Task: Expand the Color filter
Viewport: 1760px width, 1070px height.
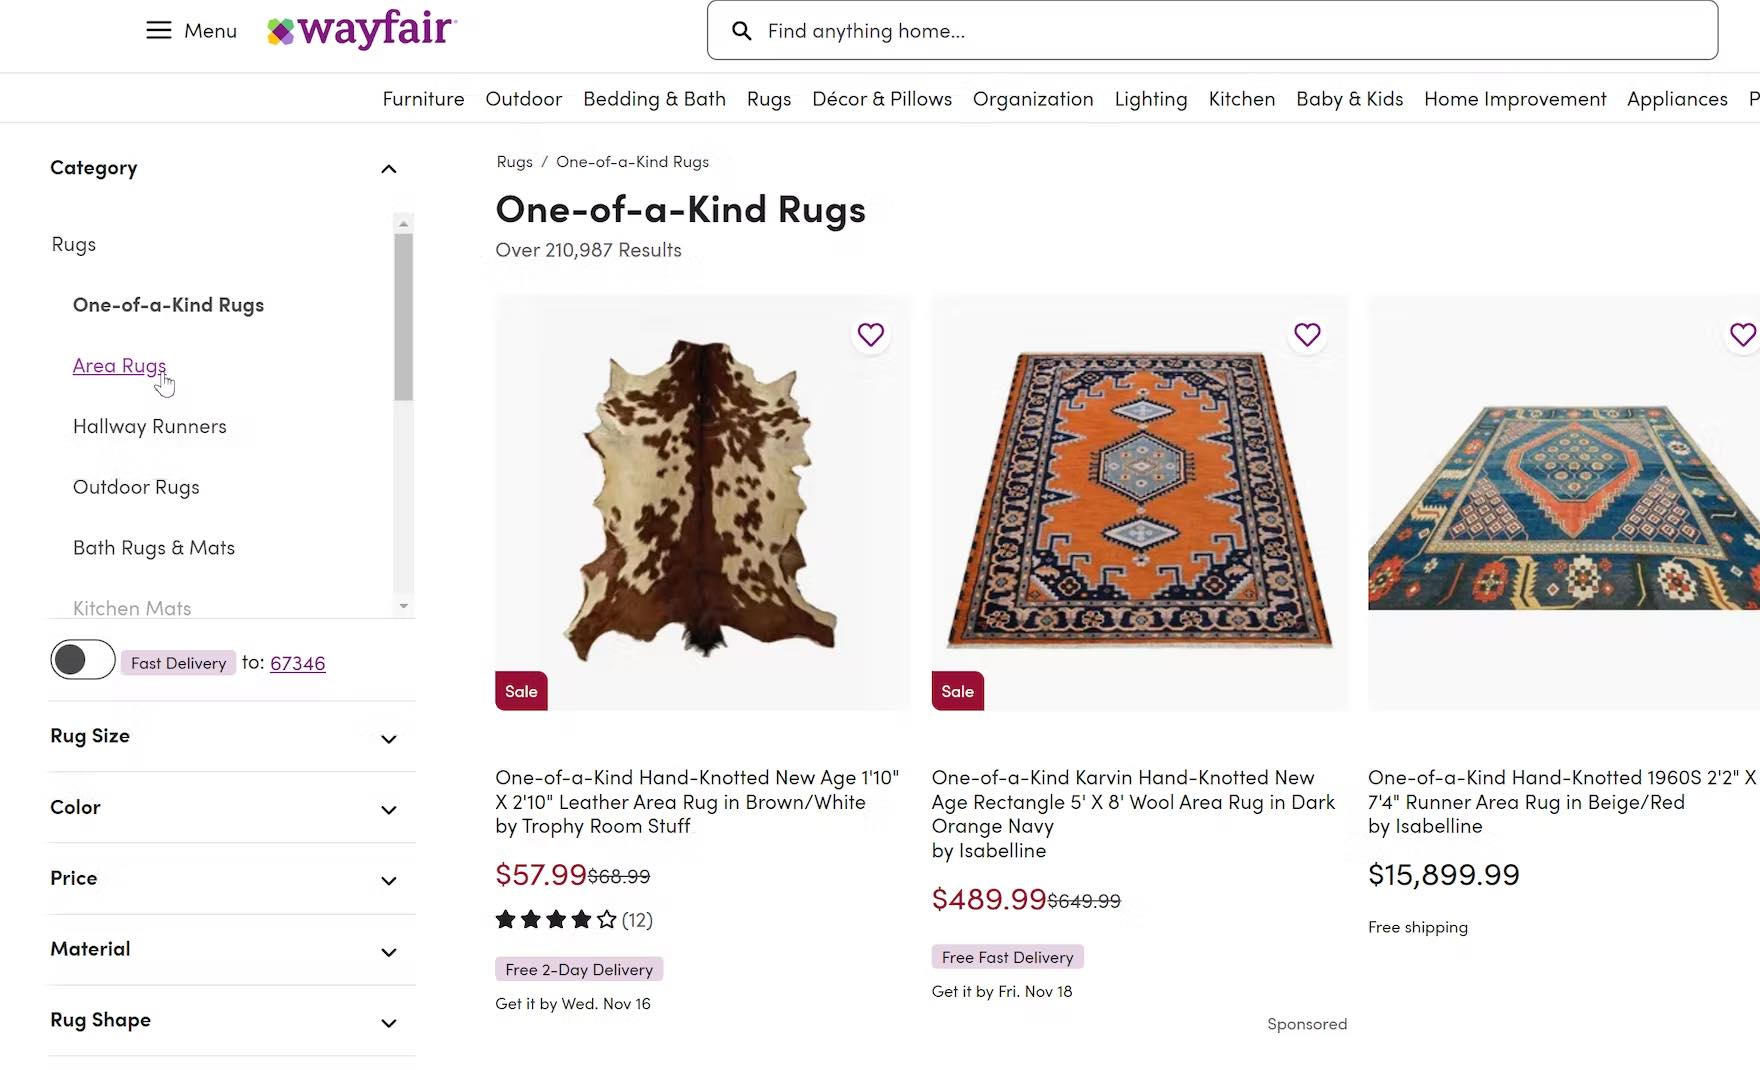Action: tap(389, 810)
